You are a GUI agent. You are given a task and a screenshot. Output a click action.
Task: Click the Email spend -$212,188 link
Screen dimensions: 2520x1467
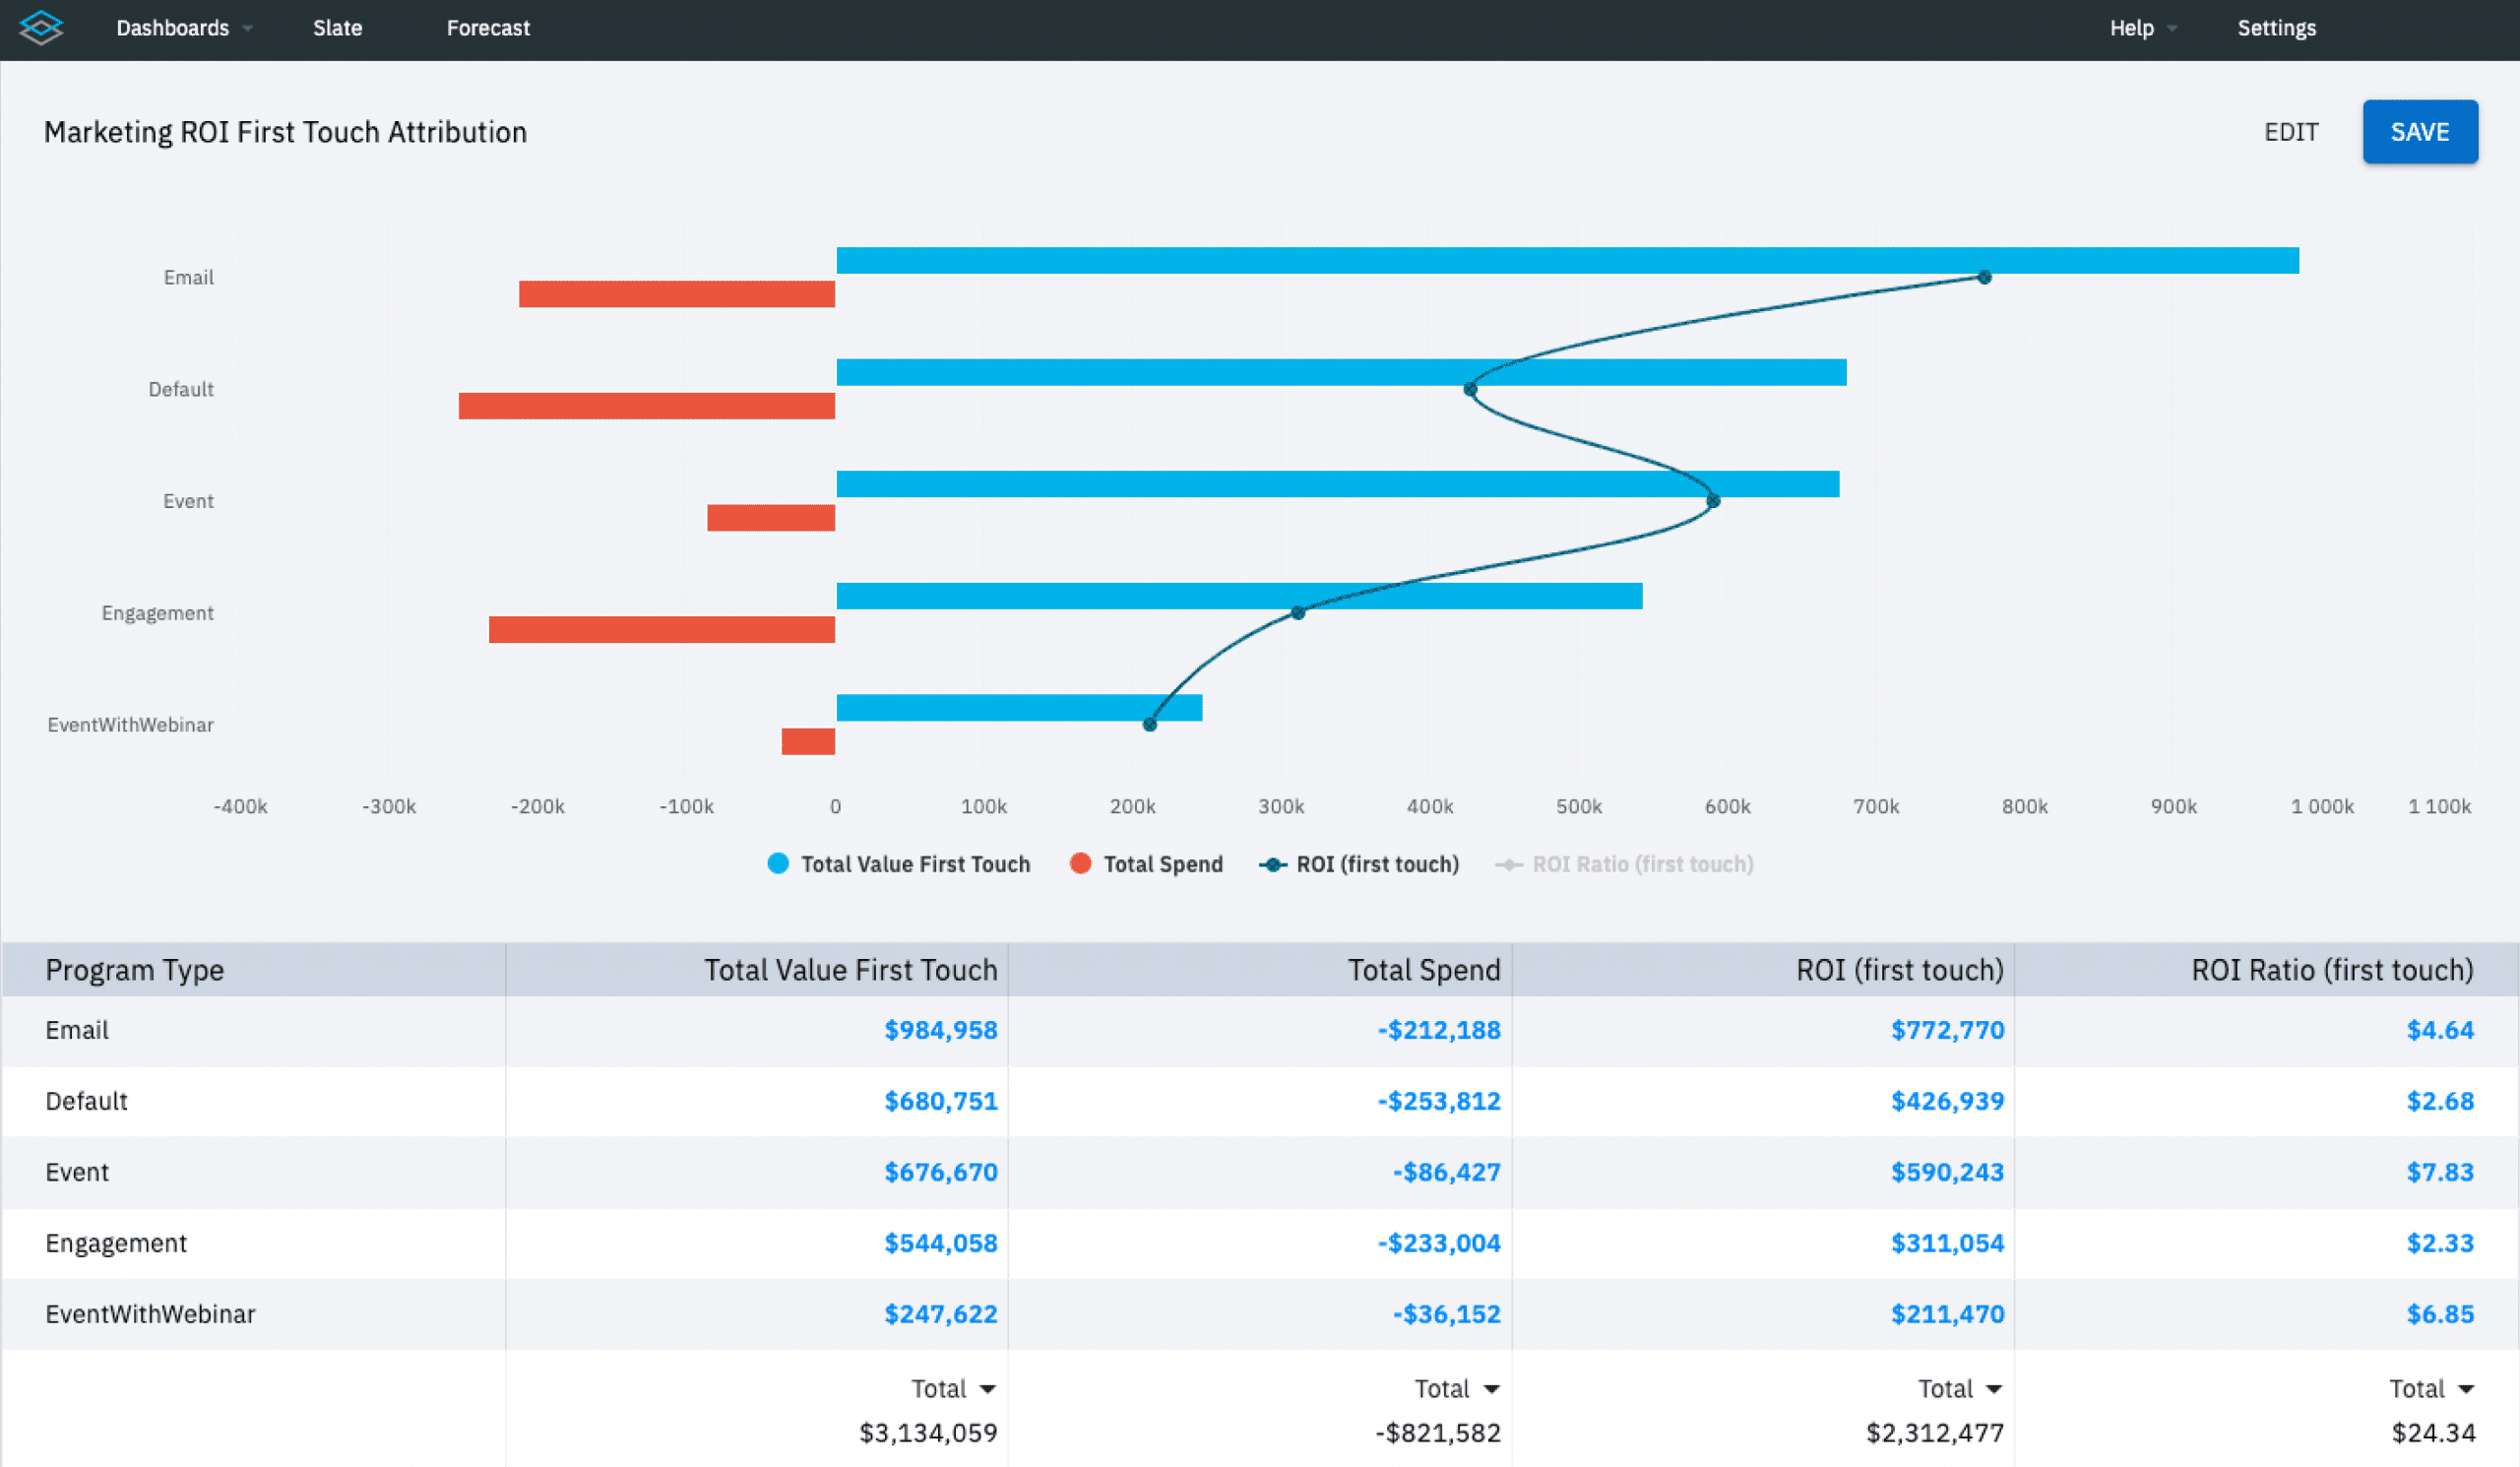click(x=1439, y=1030)
